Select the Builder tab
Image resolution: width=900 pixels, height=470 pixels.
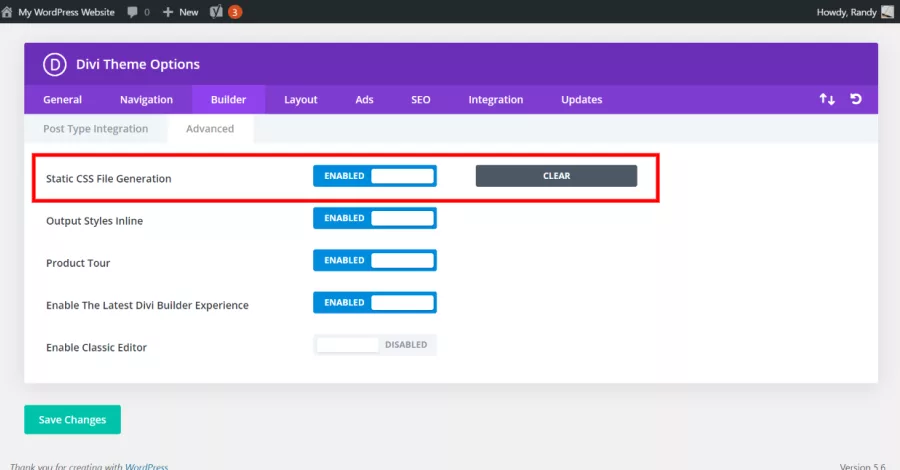tap(228, 99)
